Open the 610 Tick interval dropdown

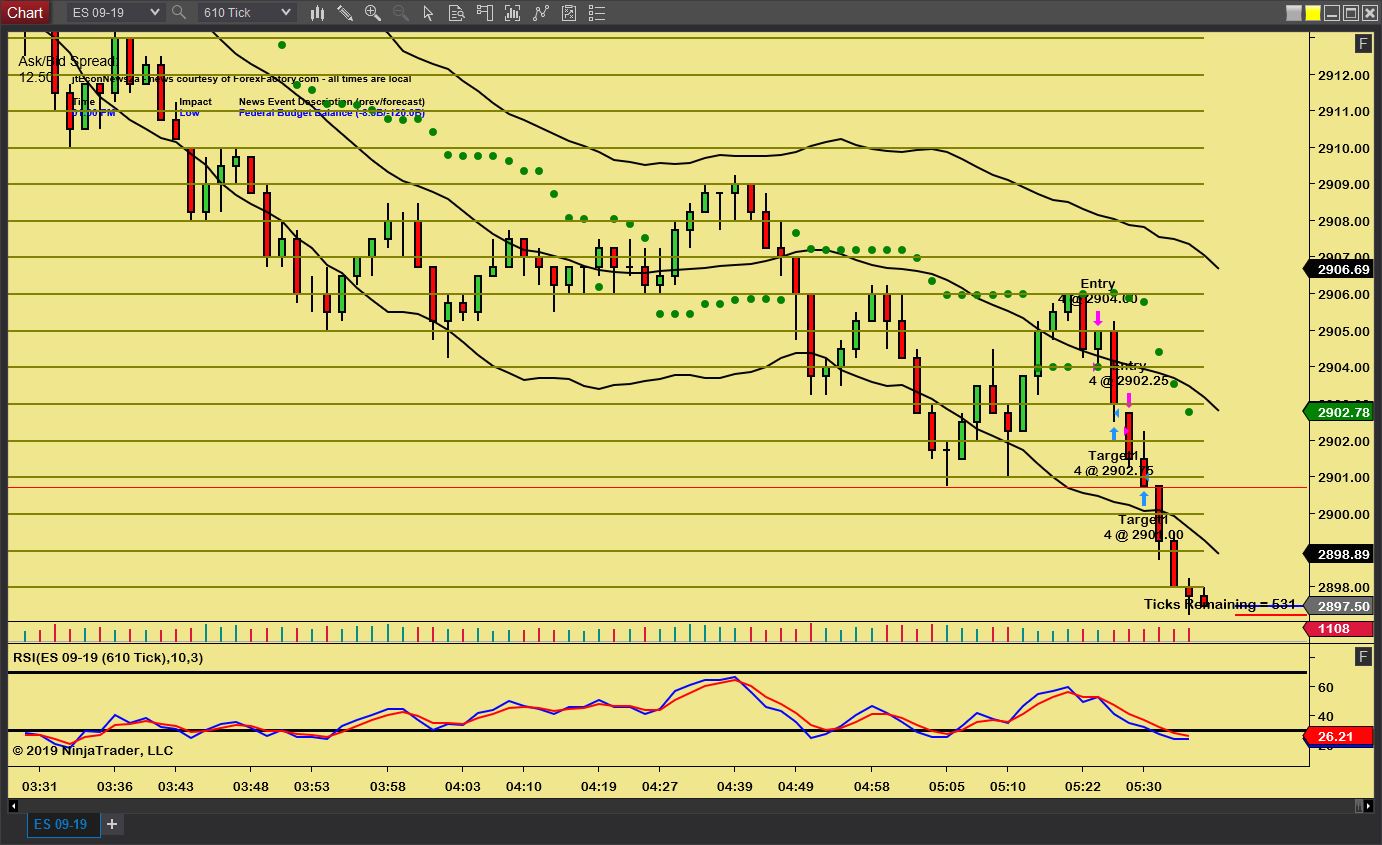(x=246, y=12)
